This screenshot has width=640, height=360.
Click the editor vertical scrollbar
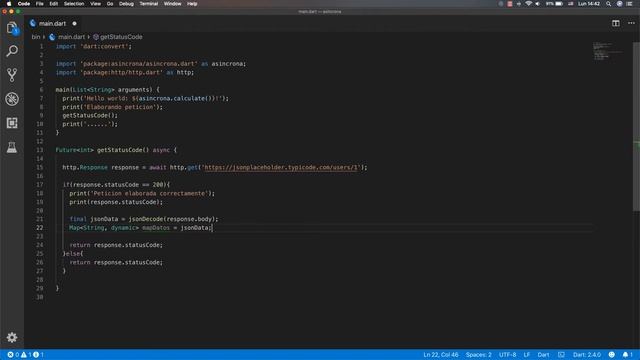coord(636,127)
